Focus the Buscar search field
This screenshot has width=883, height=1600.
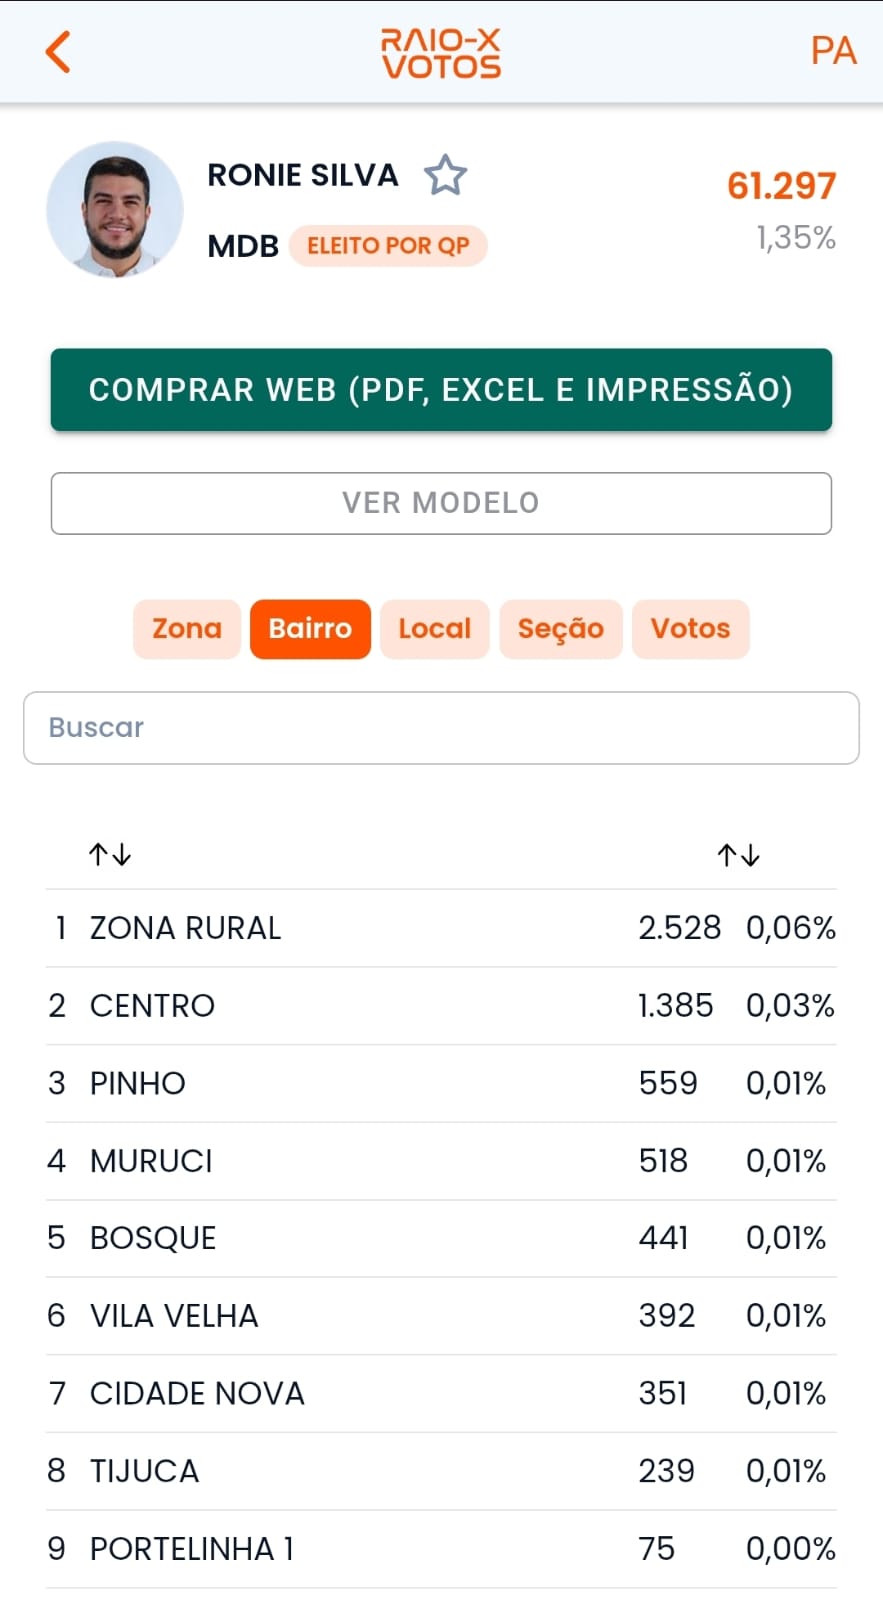(x=441, y=728)
